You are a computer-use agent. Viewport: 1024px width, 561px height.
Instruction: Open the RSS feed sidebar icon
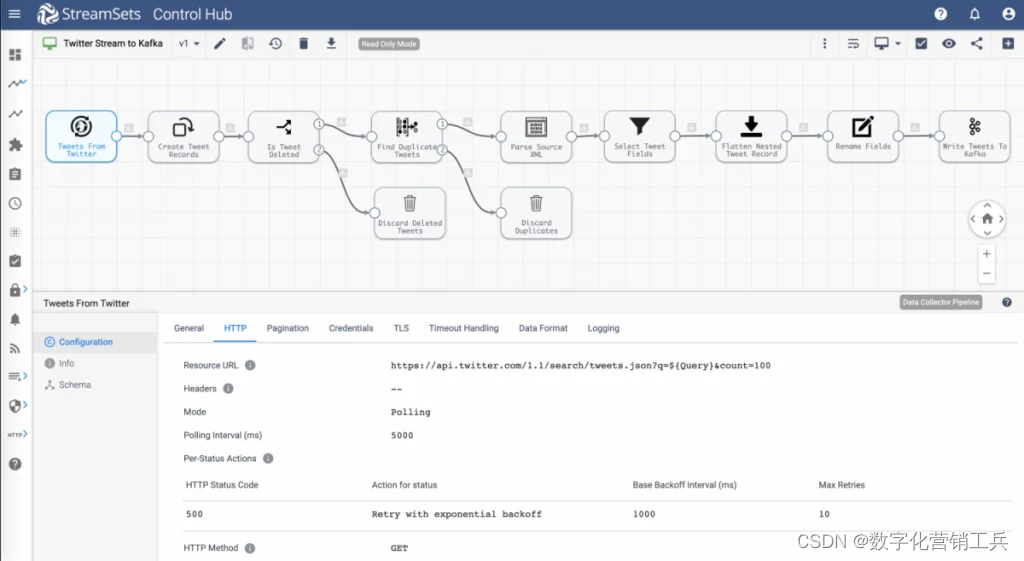[15, 348]
